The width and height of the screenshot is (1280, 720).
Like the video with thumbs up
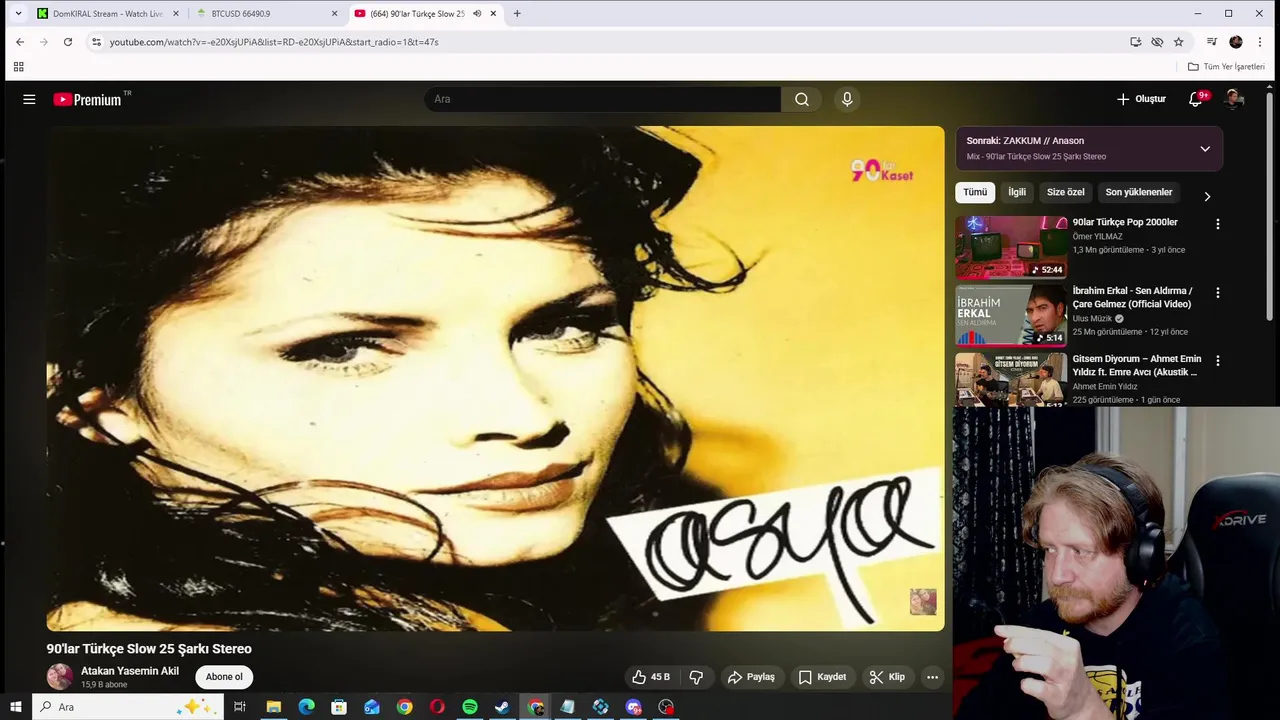coord(650,677)
